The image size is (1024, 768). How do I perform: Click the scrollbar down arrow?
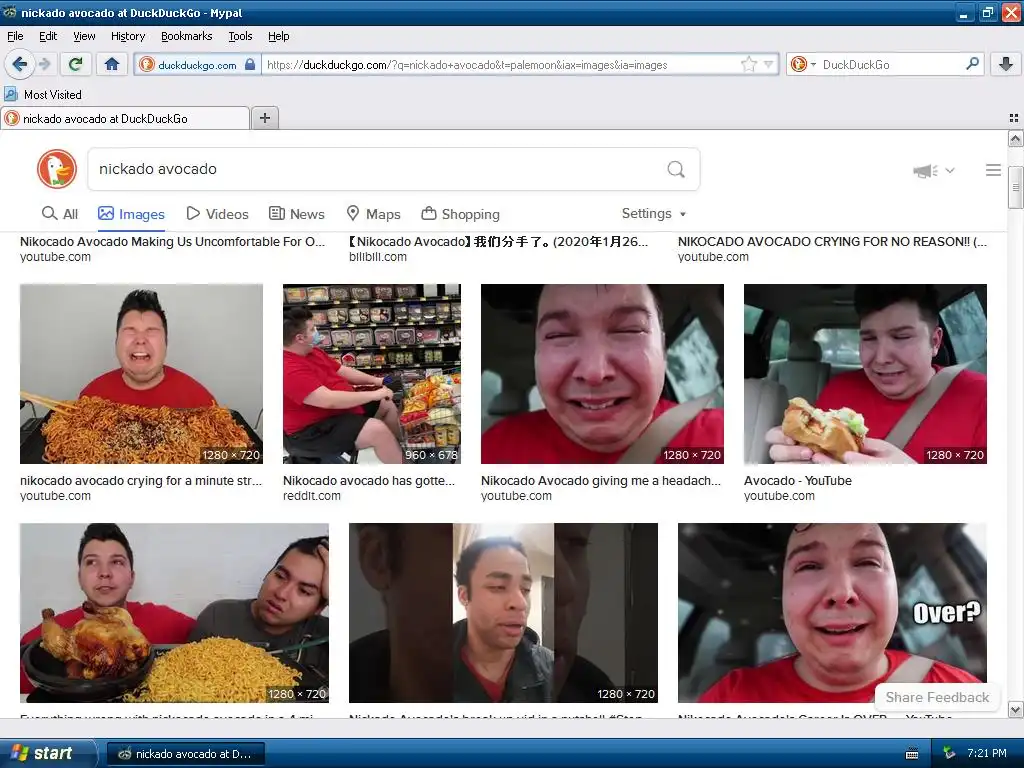pos(1015,709)
